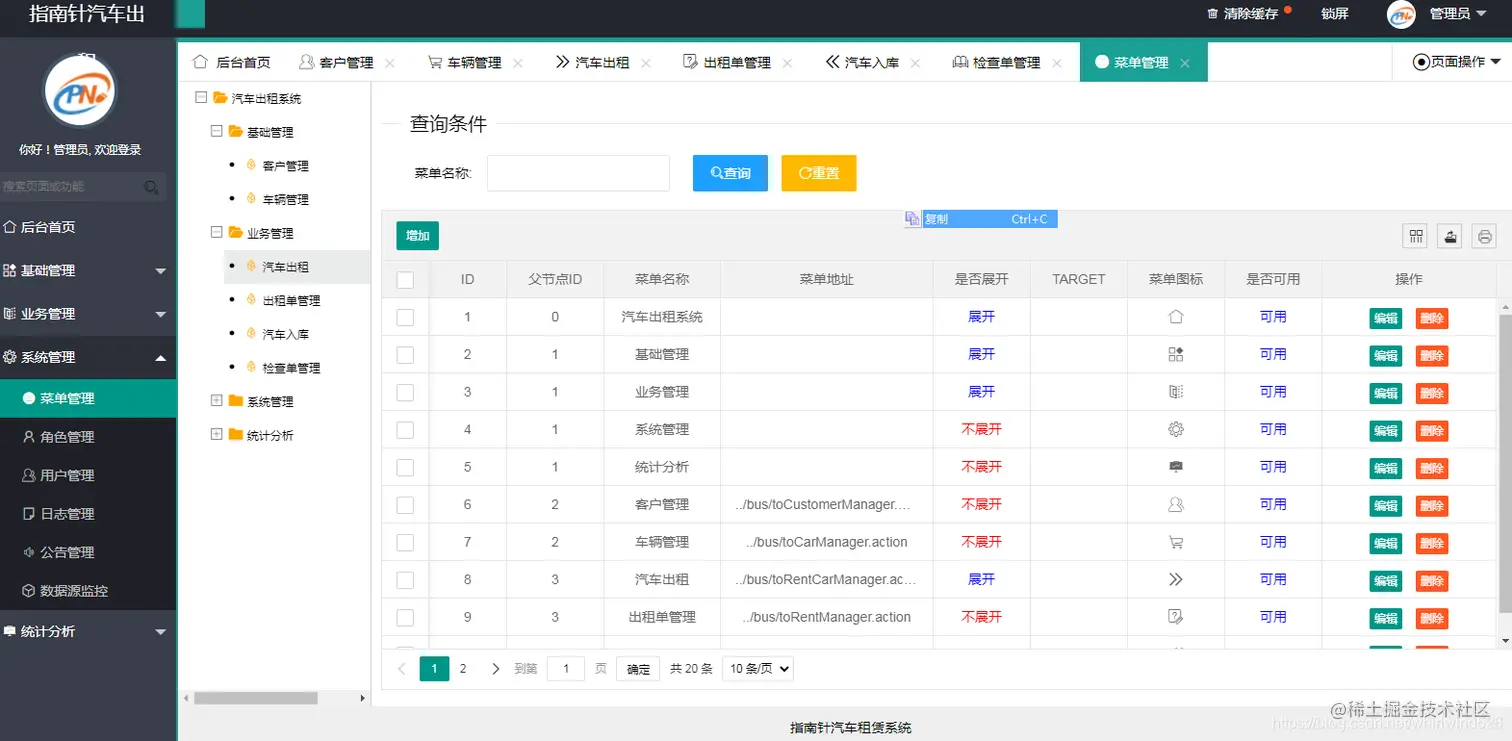The image size is (1512, 741).
Task: Click the column filter grid icon
Action: (x=1416, y=236)
